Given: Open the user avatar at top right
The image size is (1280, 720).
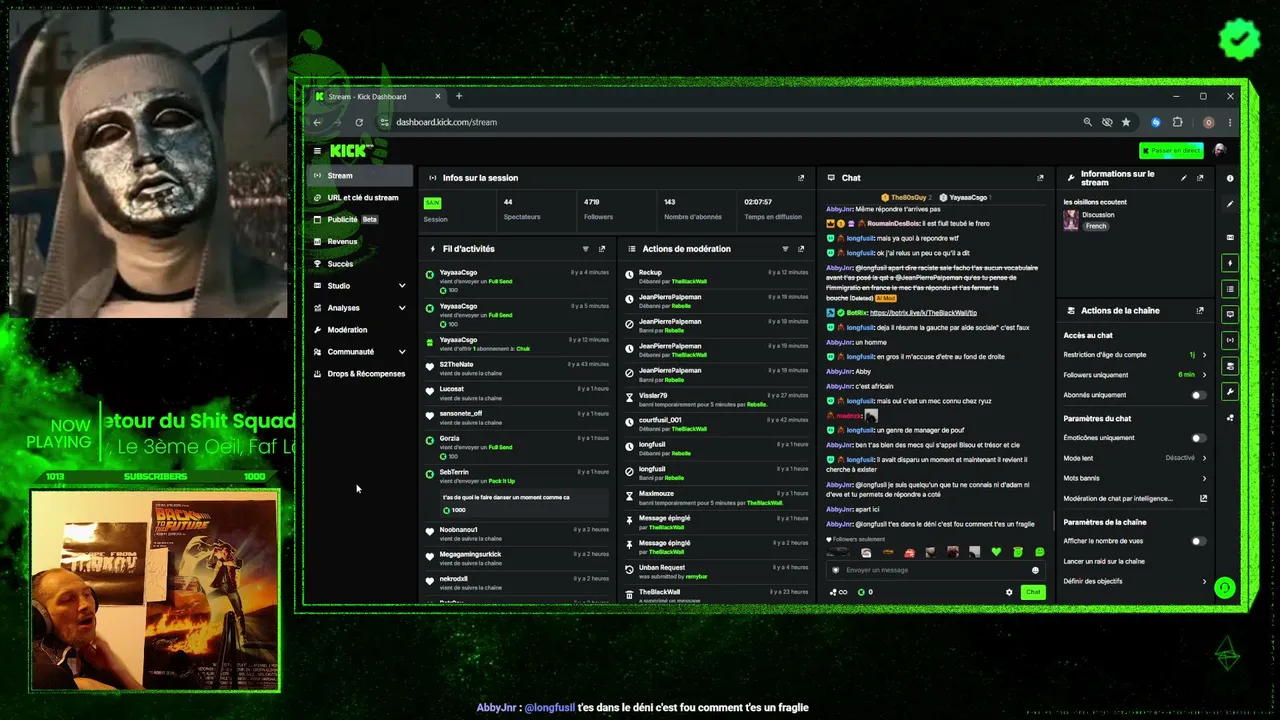Looking at the screenshot, I should (1219, 150).
